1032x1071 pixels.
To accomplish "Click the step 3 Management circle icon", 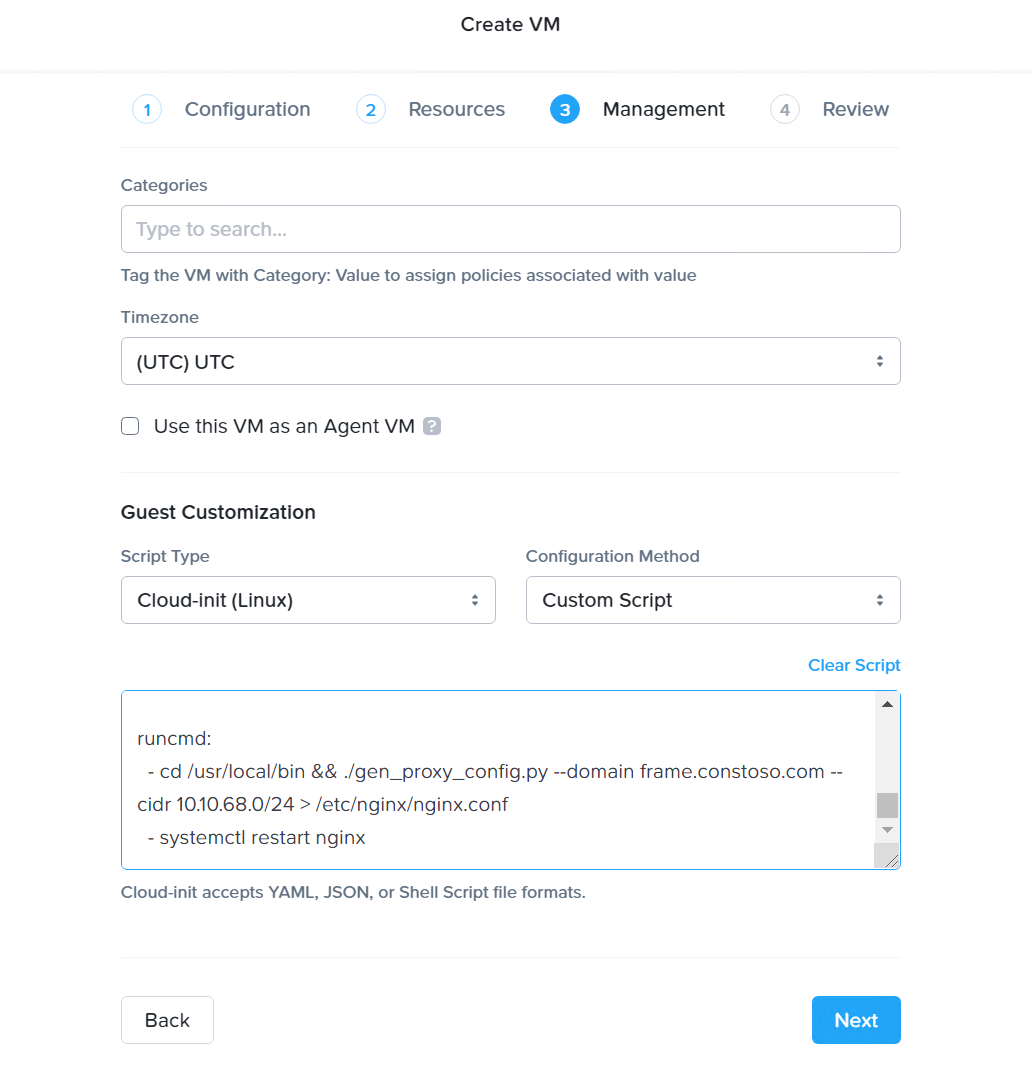I will [x=565, y=110].
